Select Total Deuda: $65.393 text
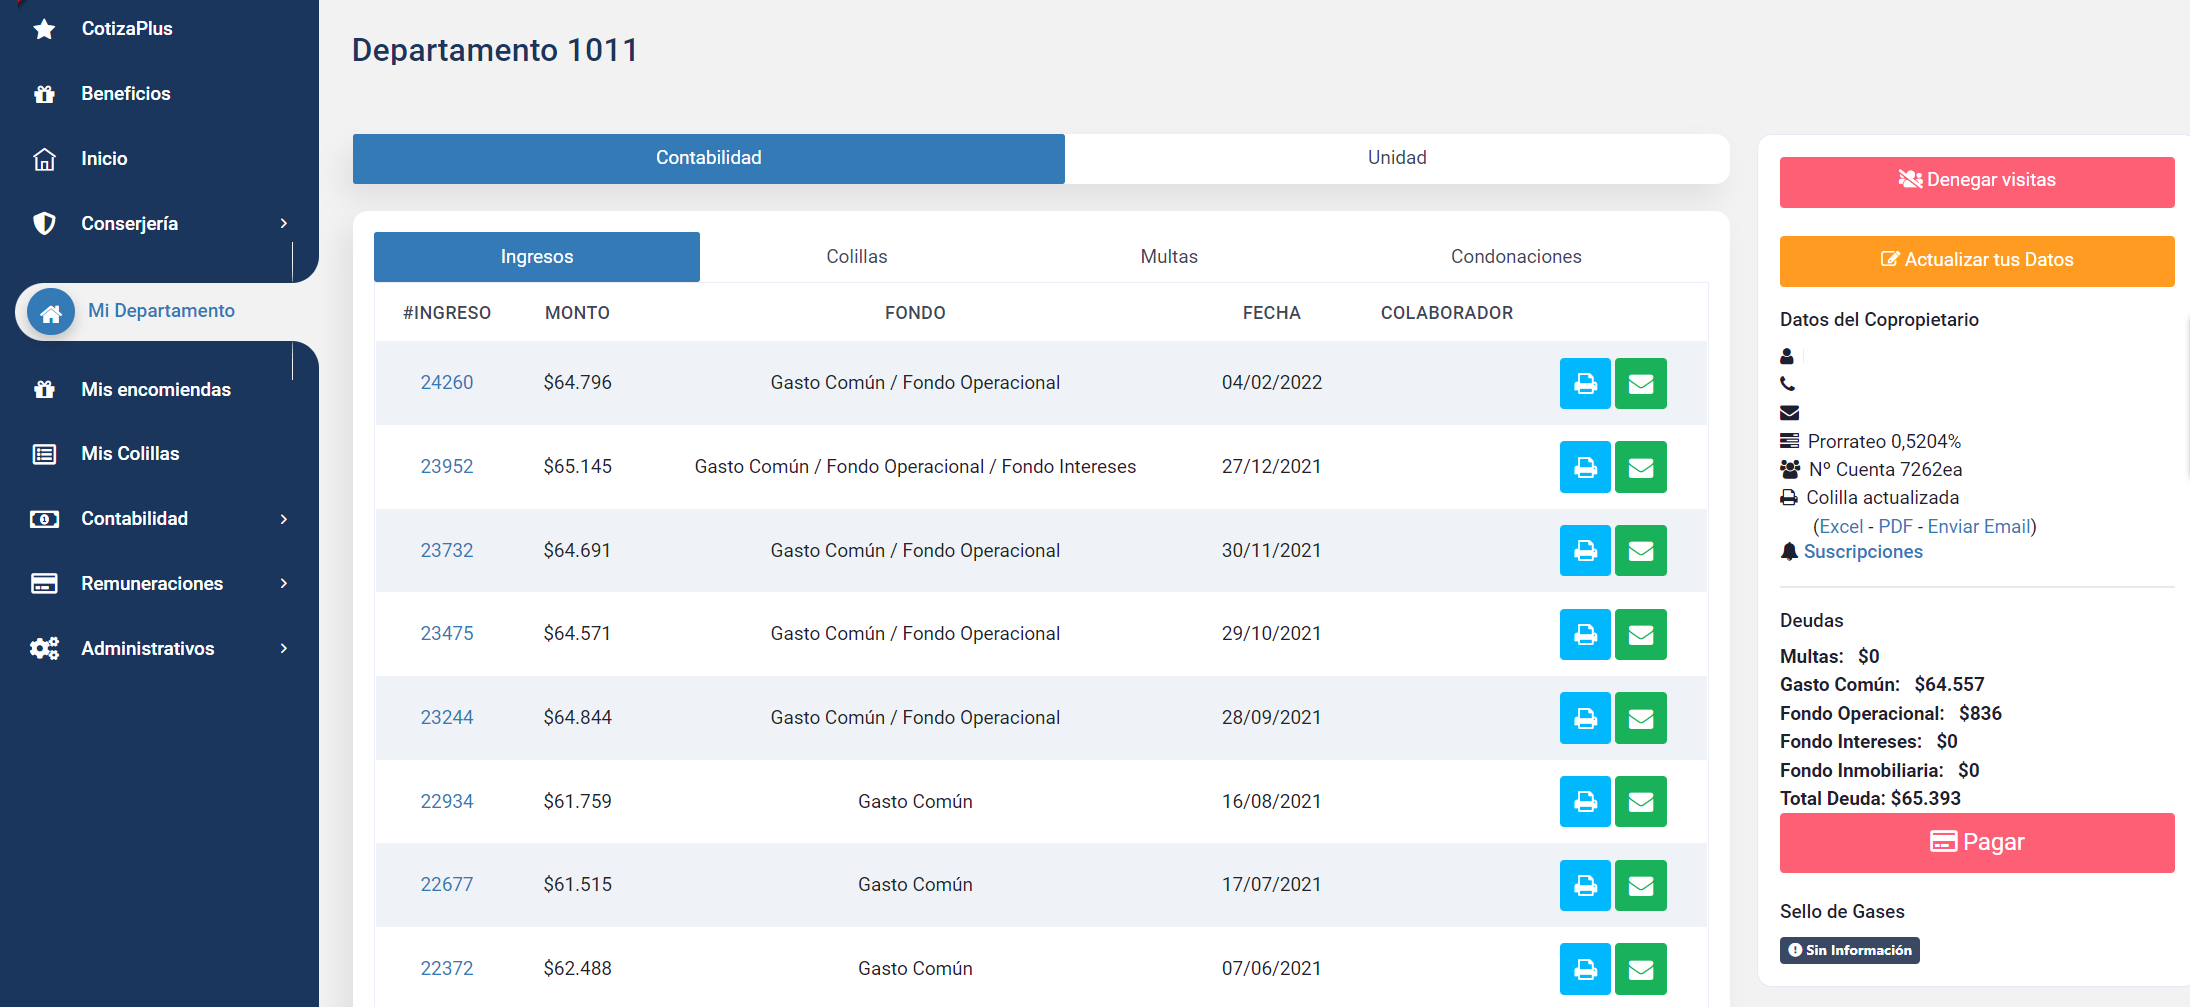Screen dimensions: 2190x1007 [1870, 799]
